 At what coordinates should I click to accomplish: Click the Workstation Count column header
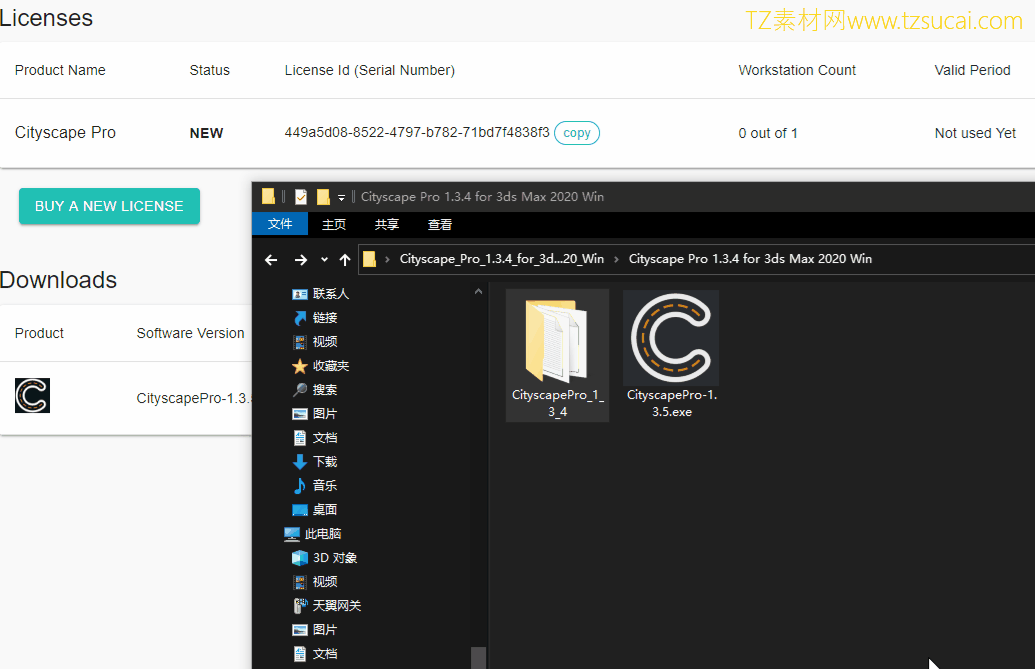797,71
